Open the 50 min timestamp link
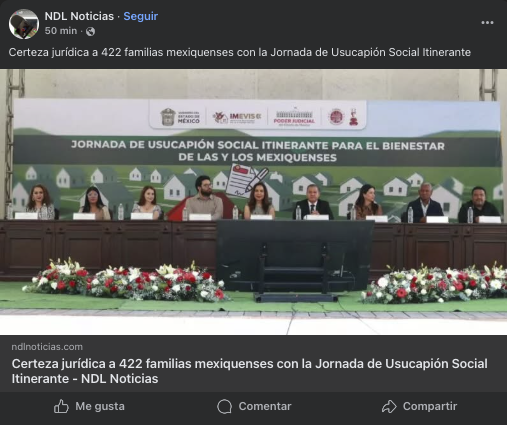The image size is (507, 425). [x=61, y=31]
